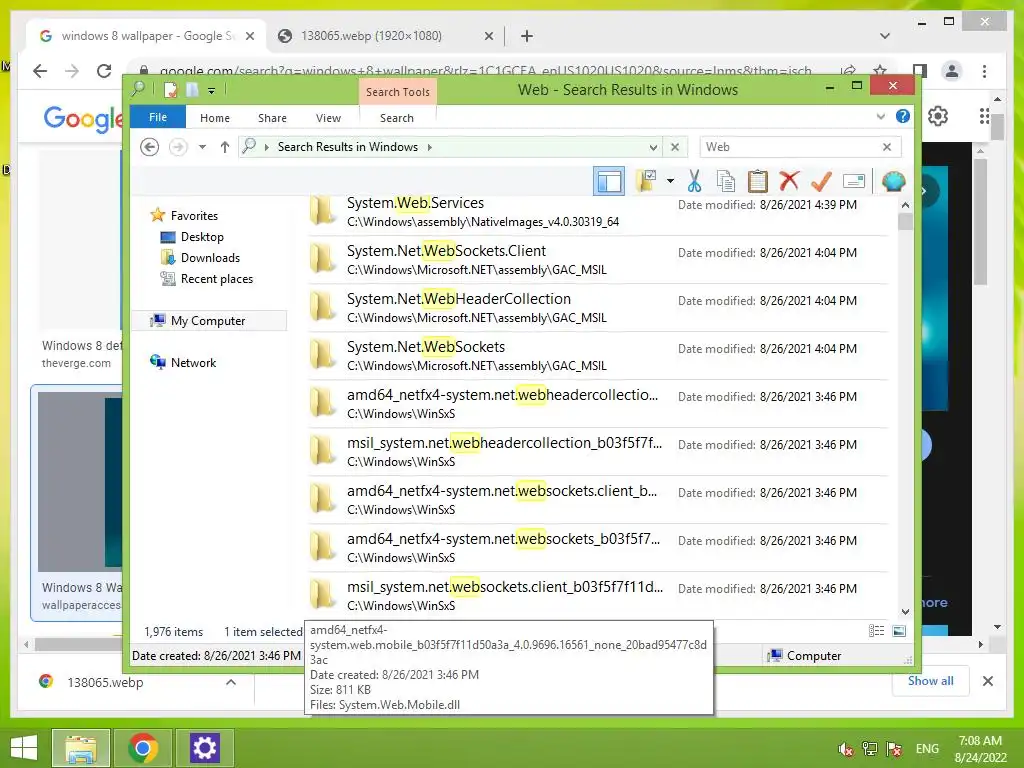The width and height of the screenshot is (1024, 768).
Task: Click Properties icon in quick access toolbar
Action: point(170,89)
